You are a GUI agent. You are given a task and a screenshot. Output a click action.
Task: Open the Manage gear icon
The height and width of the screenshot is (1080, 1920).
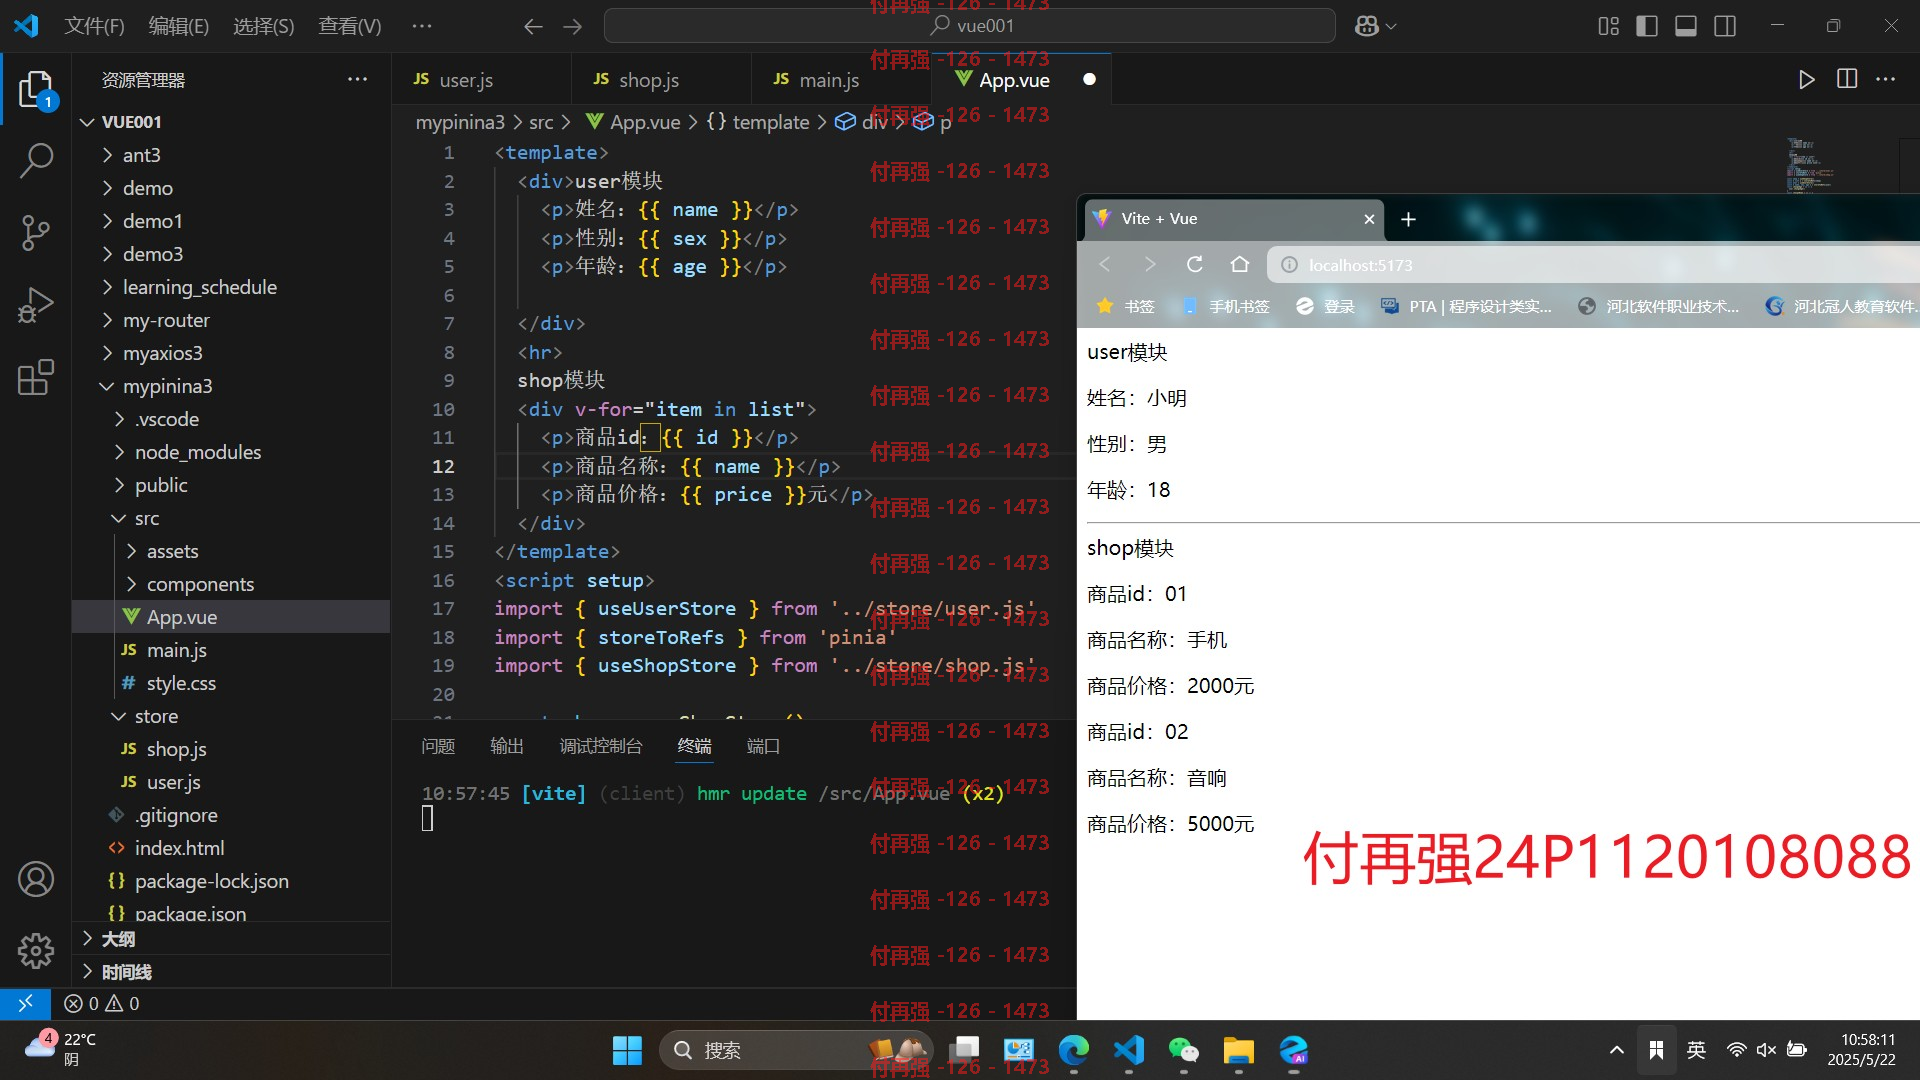pos(36,950)
